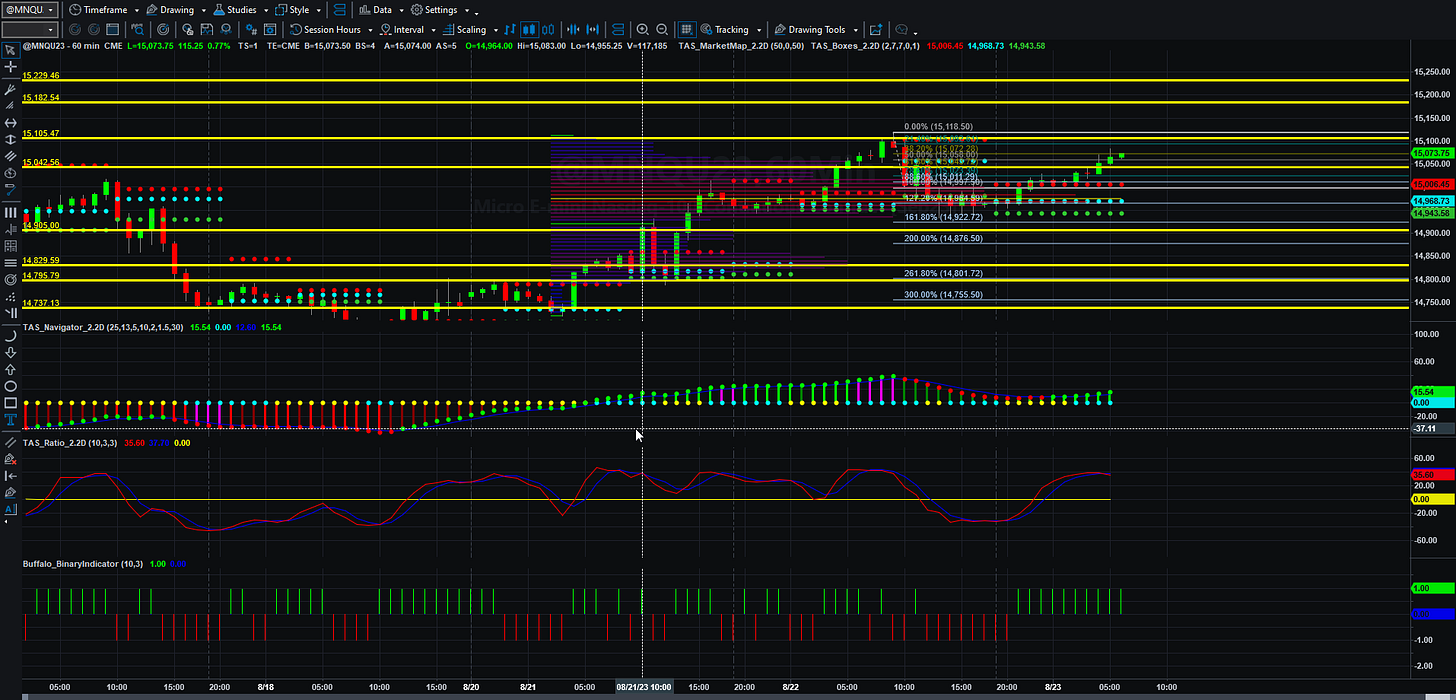Image resolution: width=1456 pixels, height=700 pixels.
Task: Click the 15,105.47 yellow price level line
Action: point(715,138)
